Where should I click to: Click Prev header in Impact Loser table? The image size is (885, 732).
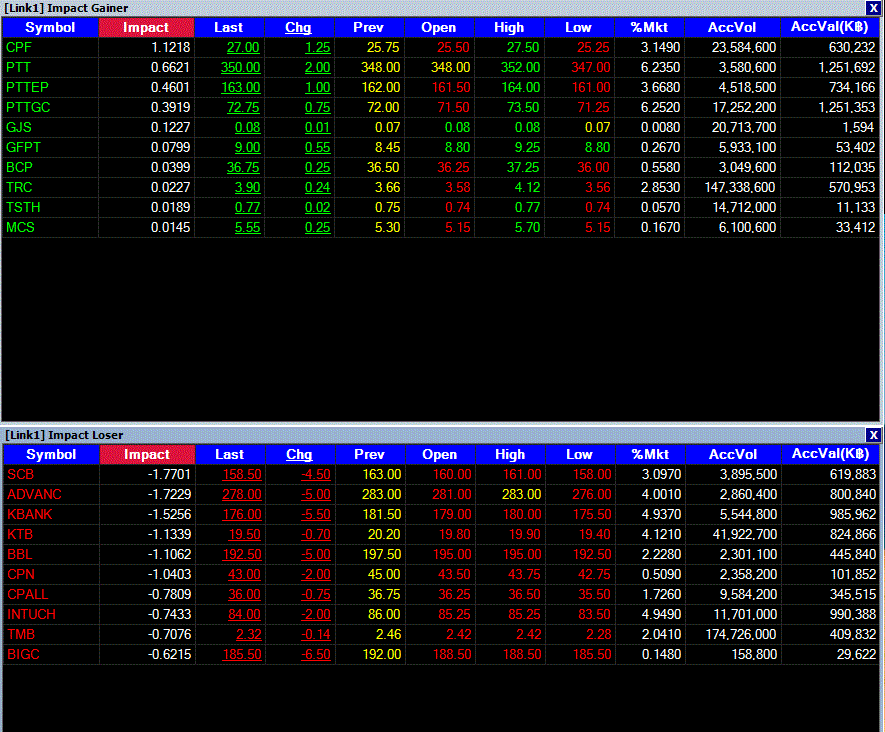point(370,454)
